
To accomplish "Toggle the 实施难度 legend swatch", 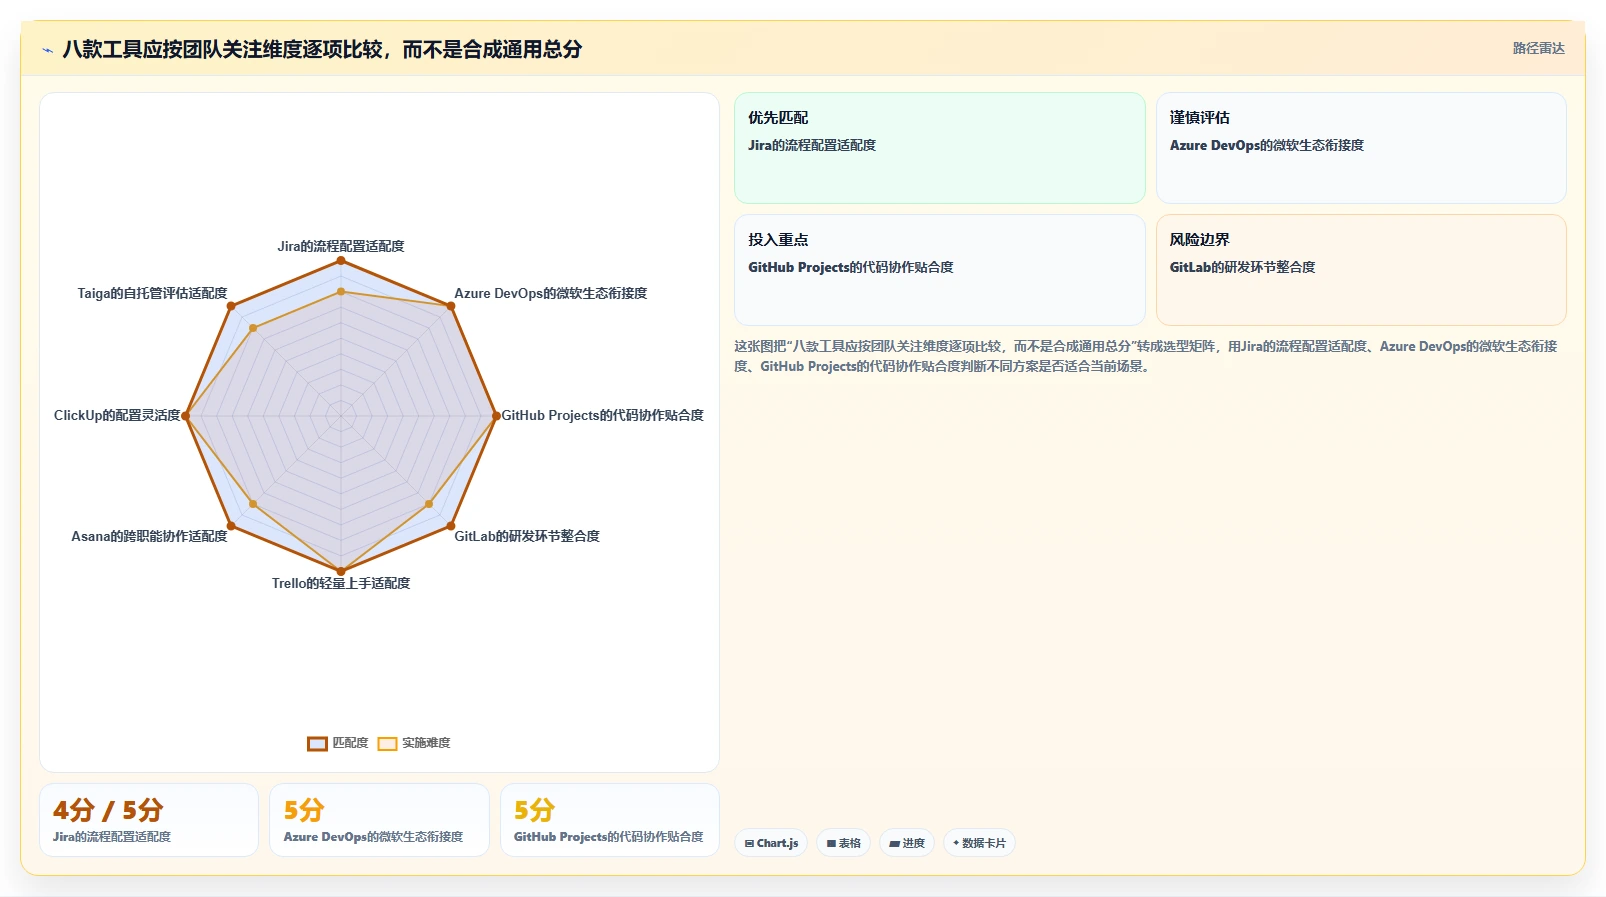I will tap(387, 743).
